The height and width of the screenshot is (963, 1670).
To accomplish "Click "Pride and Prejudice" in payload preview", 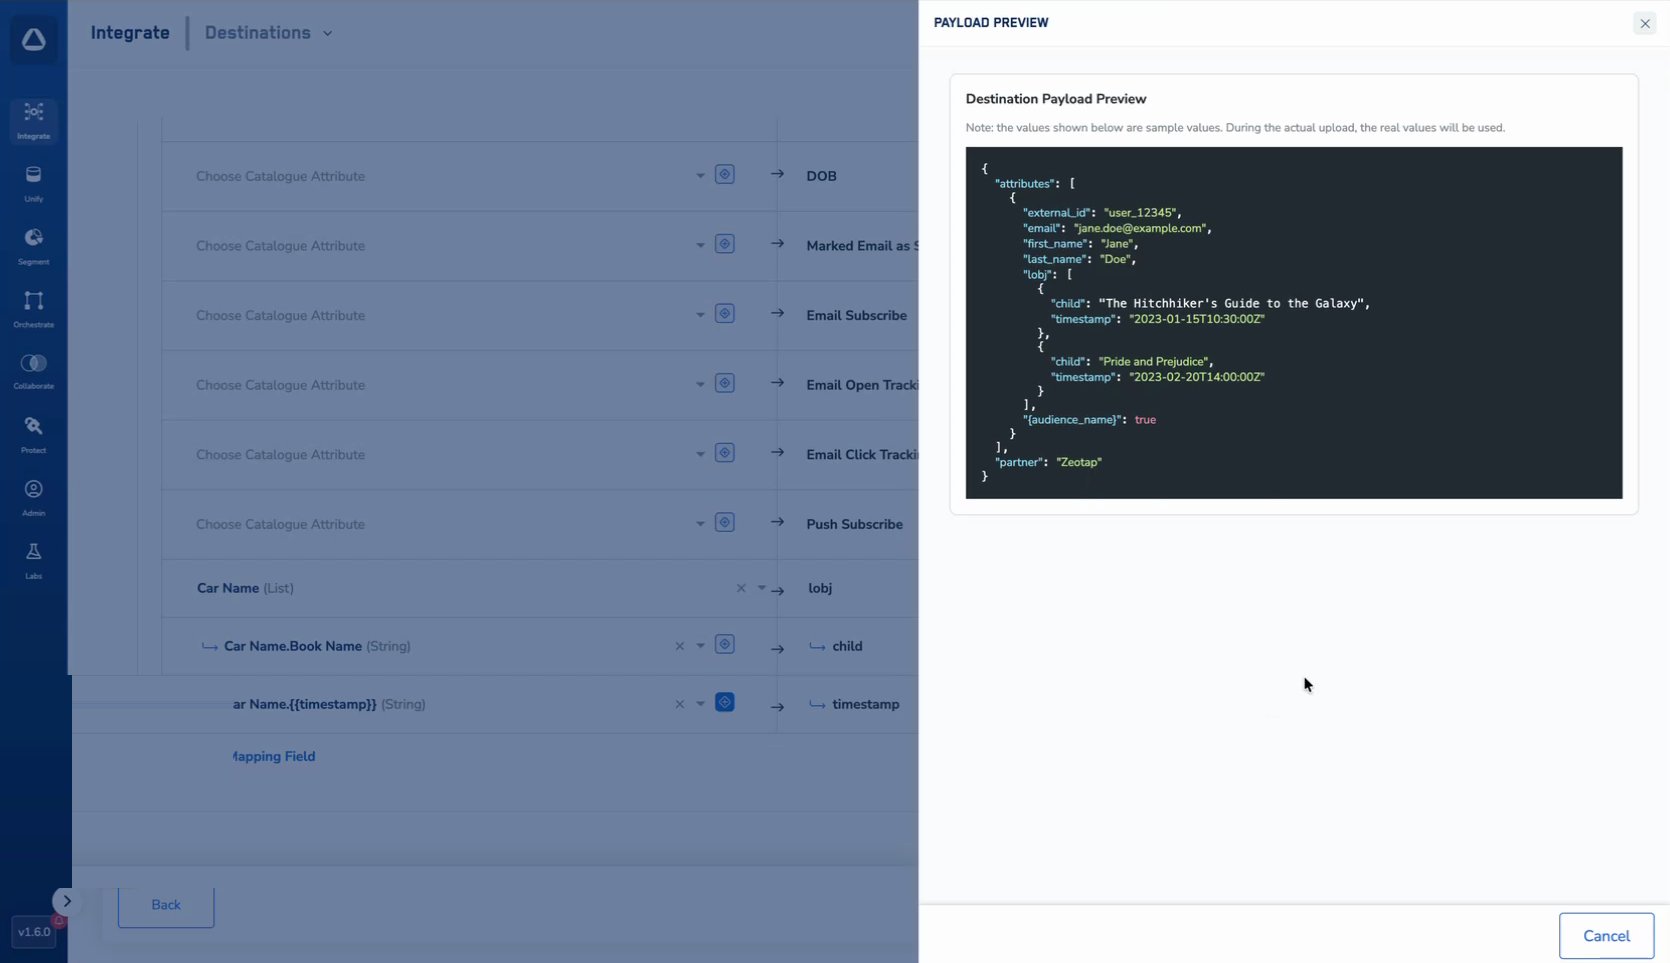I will [x=1154, y=361].
